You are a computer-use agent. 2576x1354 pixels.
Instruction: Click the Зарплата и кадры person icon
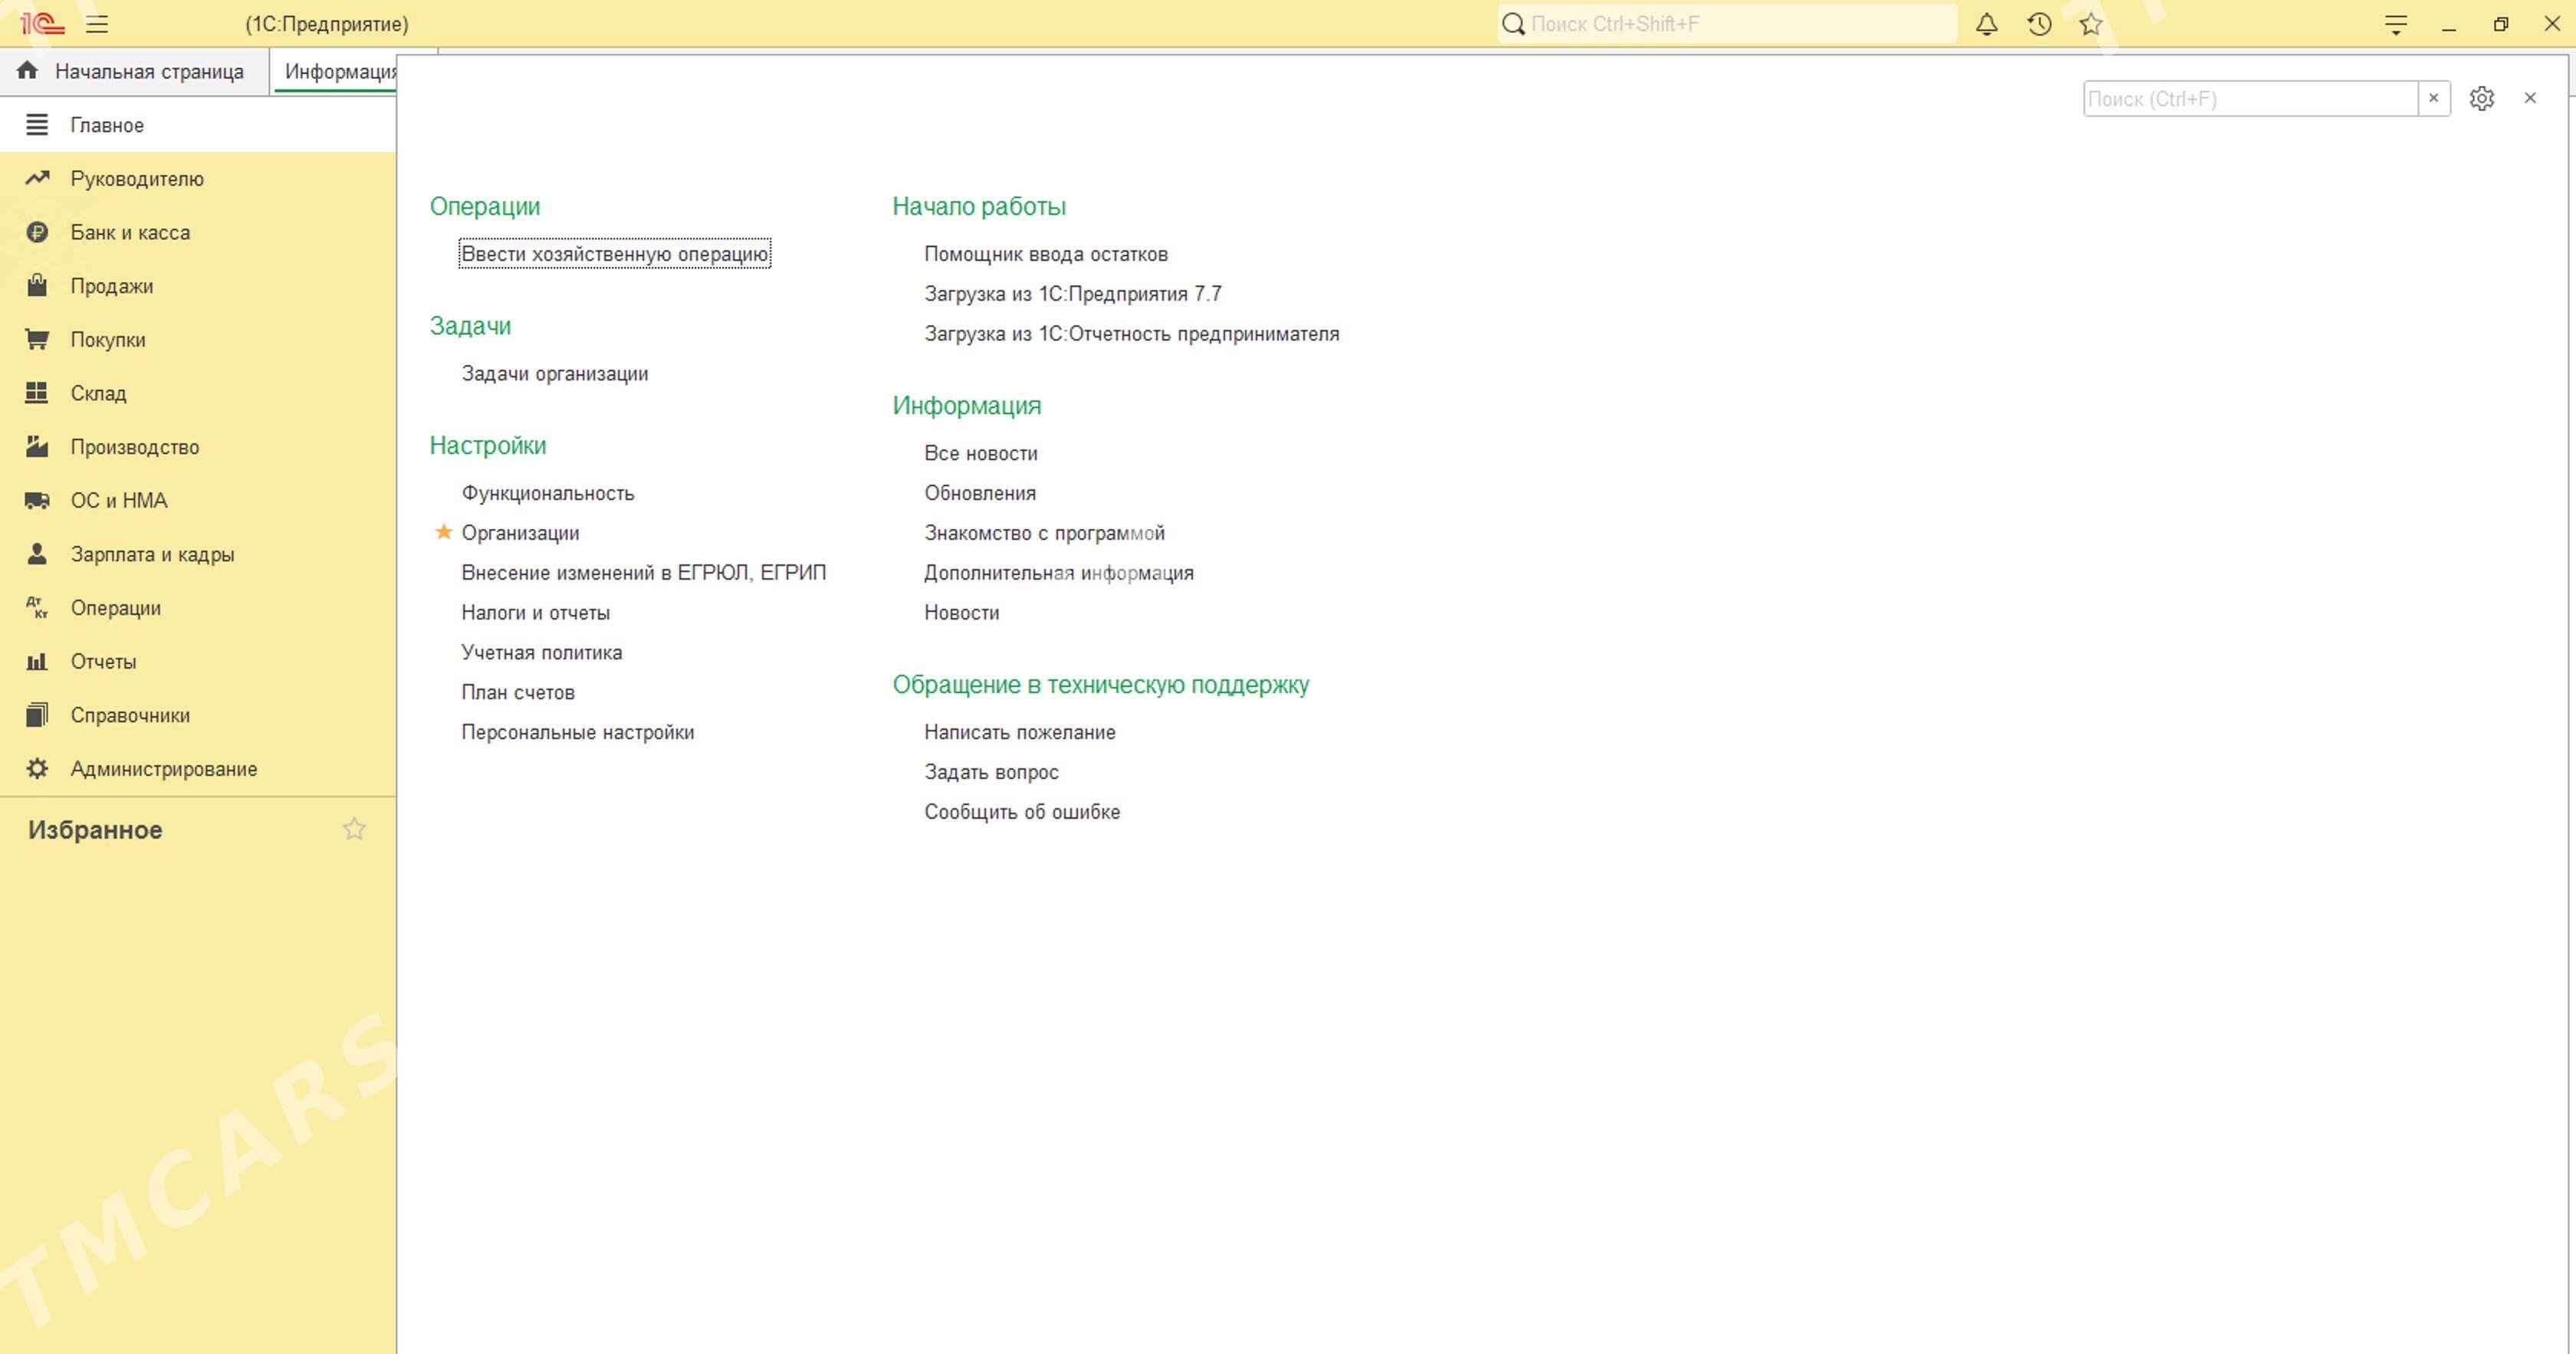[x=37, y=553]
